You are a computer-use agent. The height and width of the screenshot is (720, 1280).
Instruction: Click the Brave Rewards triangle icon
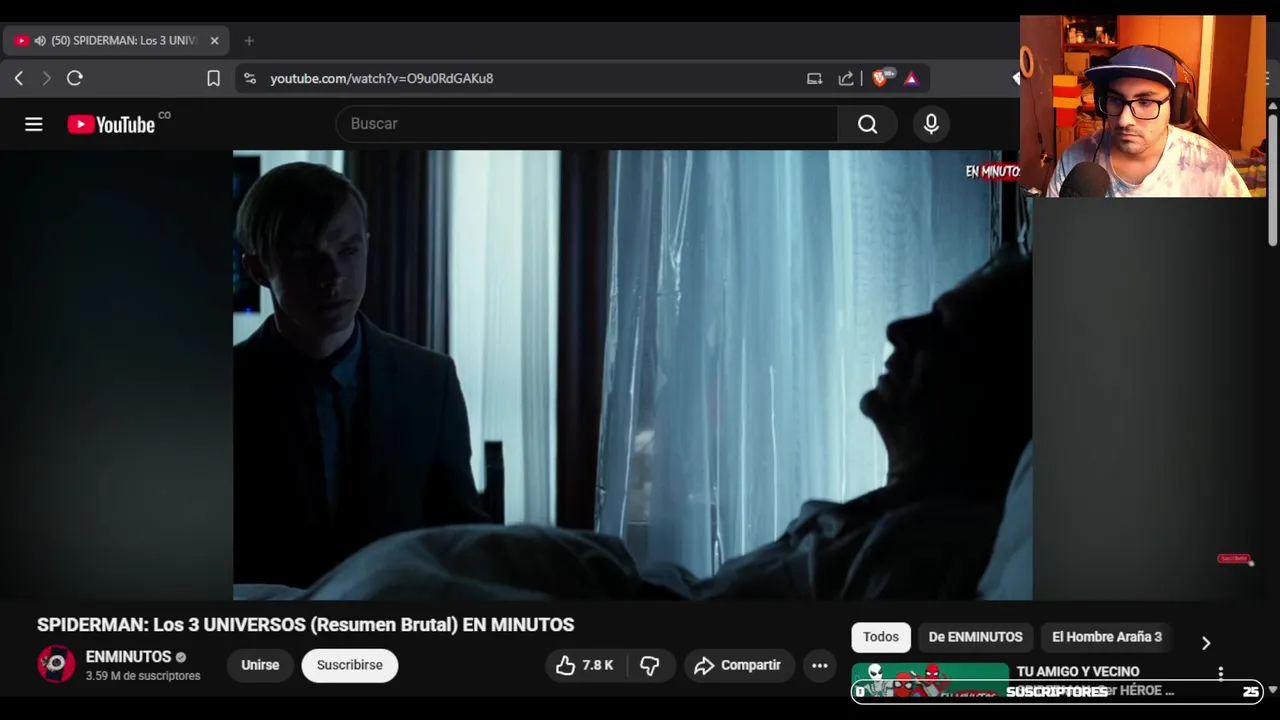[x=911, y=78]
